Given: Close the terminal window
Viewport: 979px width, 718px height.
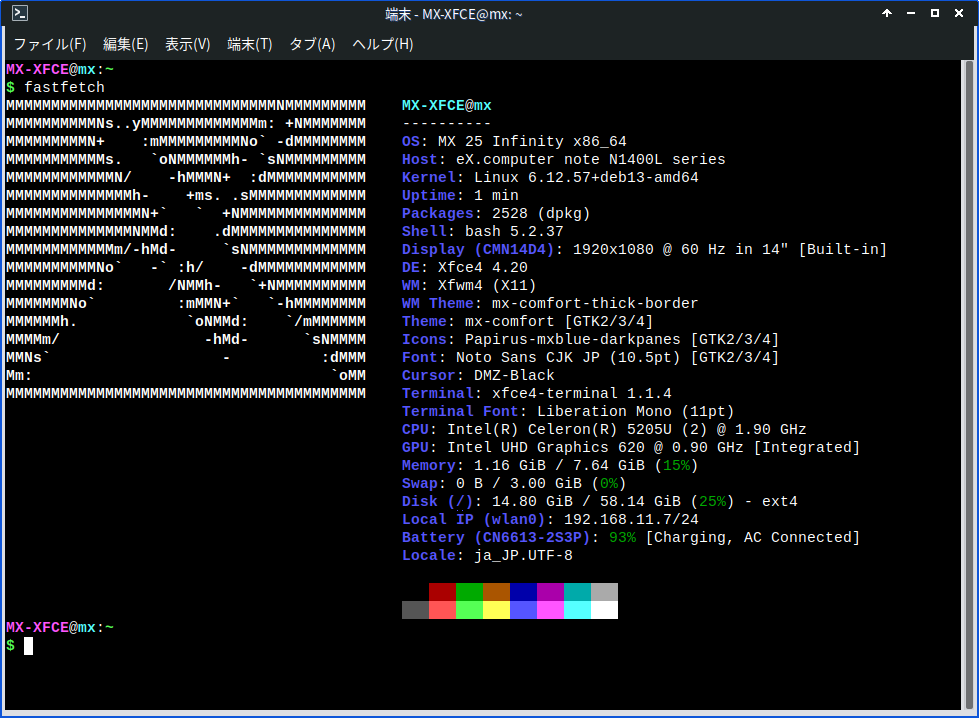Looking at the screenshot, I should click(x=959, y=14).
